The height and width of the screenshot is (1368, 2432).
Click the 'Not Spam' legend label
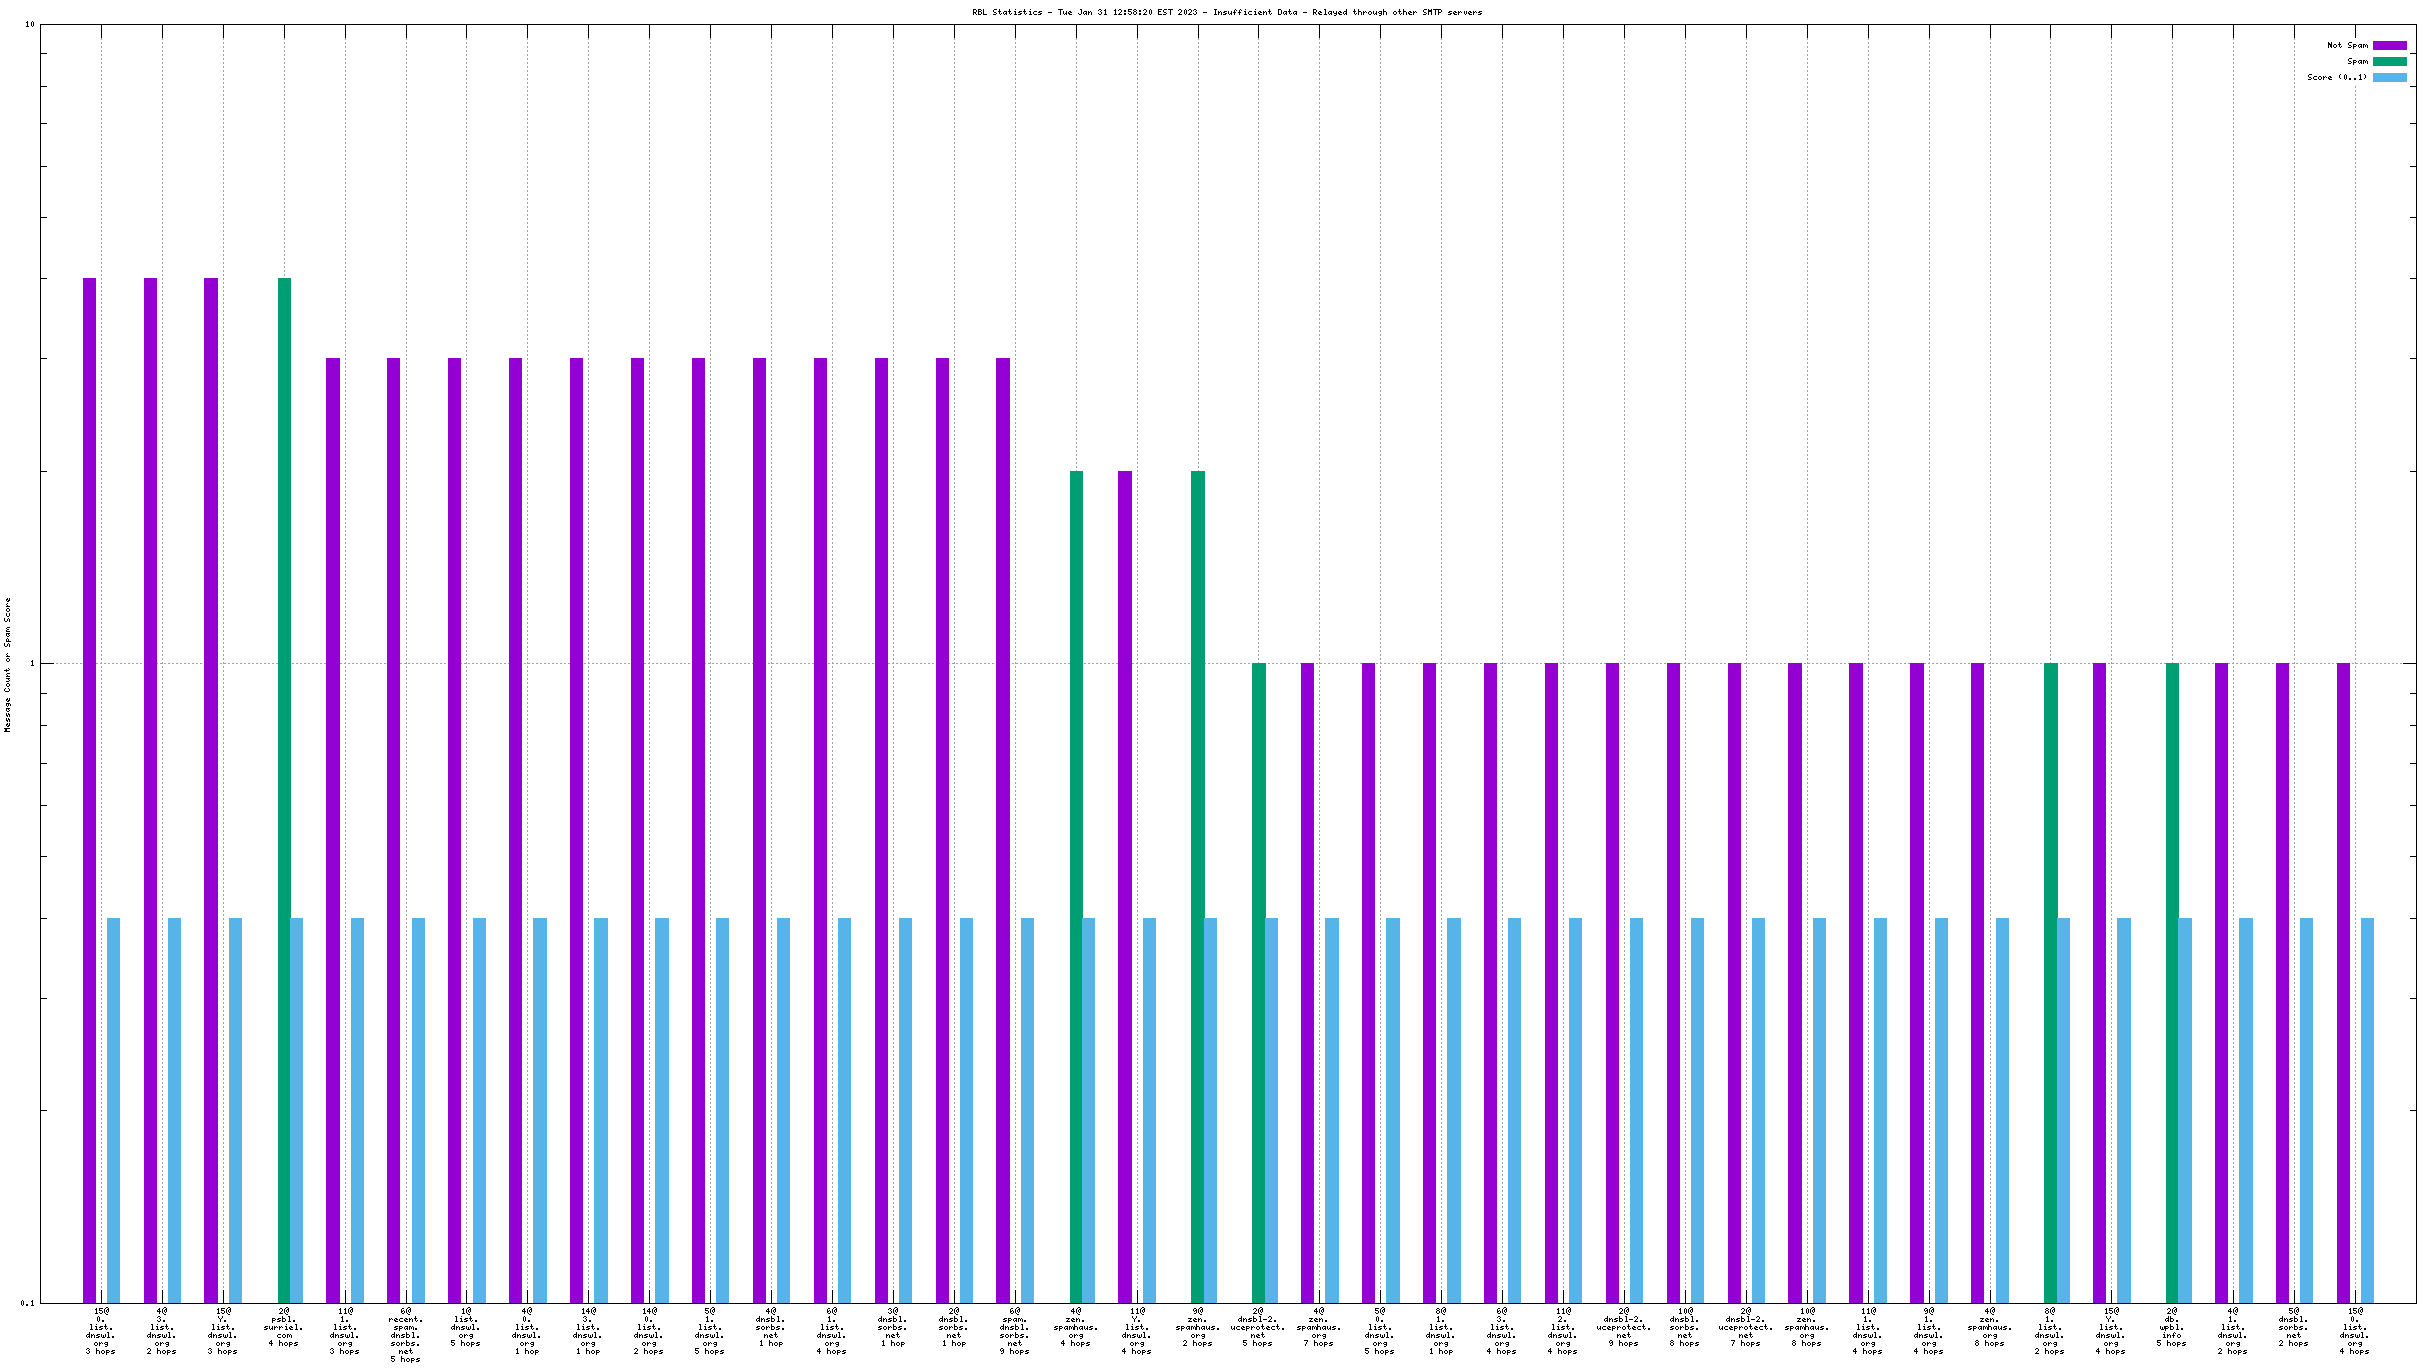tap(2347, 45)
